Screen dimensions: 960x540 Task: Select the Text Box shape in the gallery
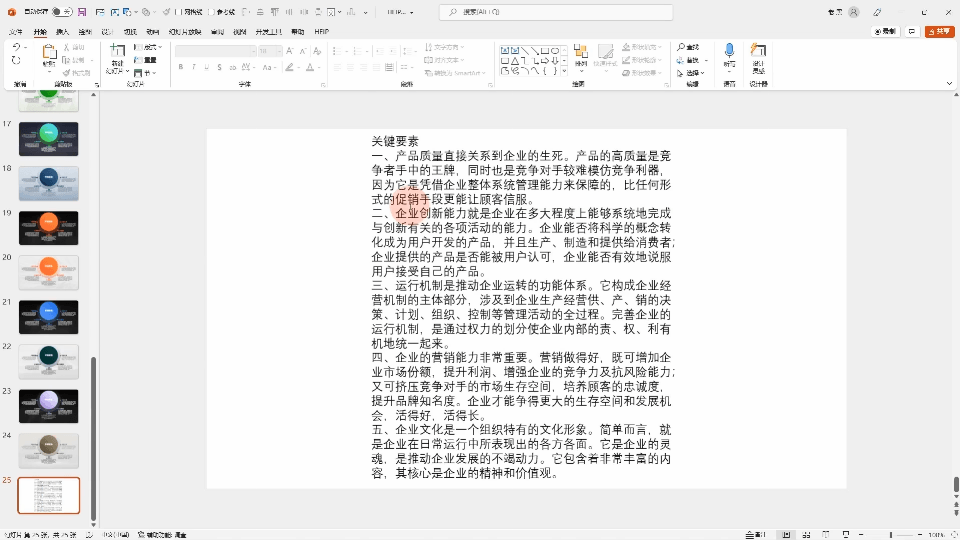coord(504,51)
